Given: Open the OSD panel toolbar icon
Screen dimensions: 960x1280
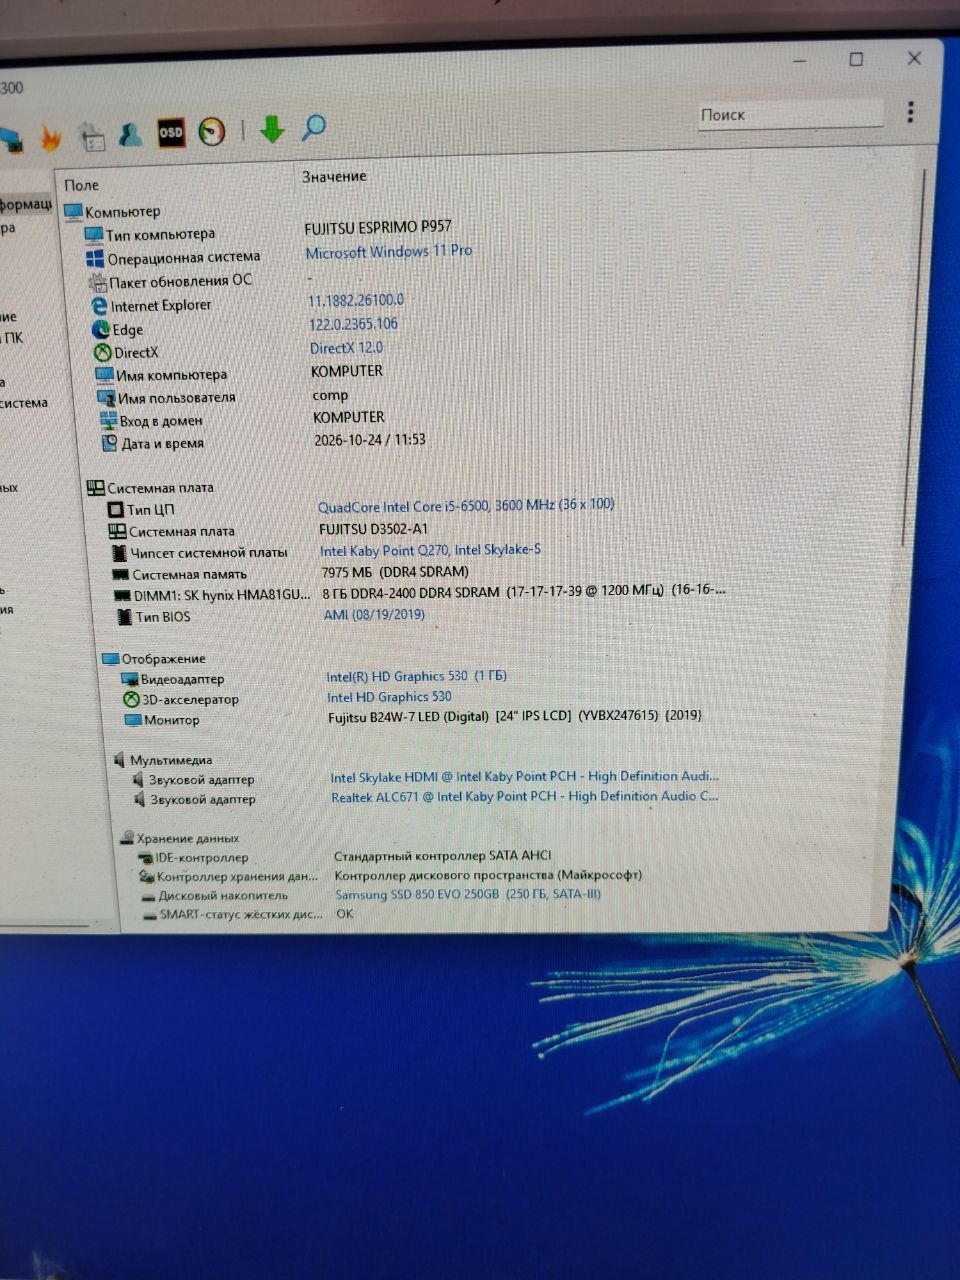Looking at the screenshot, I should (x=171, y=132).
